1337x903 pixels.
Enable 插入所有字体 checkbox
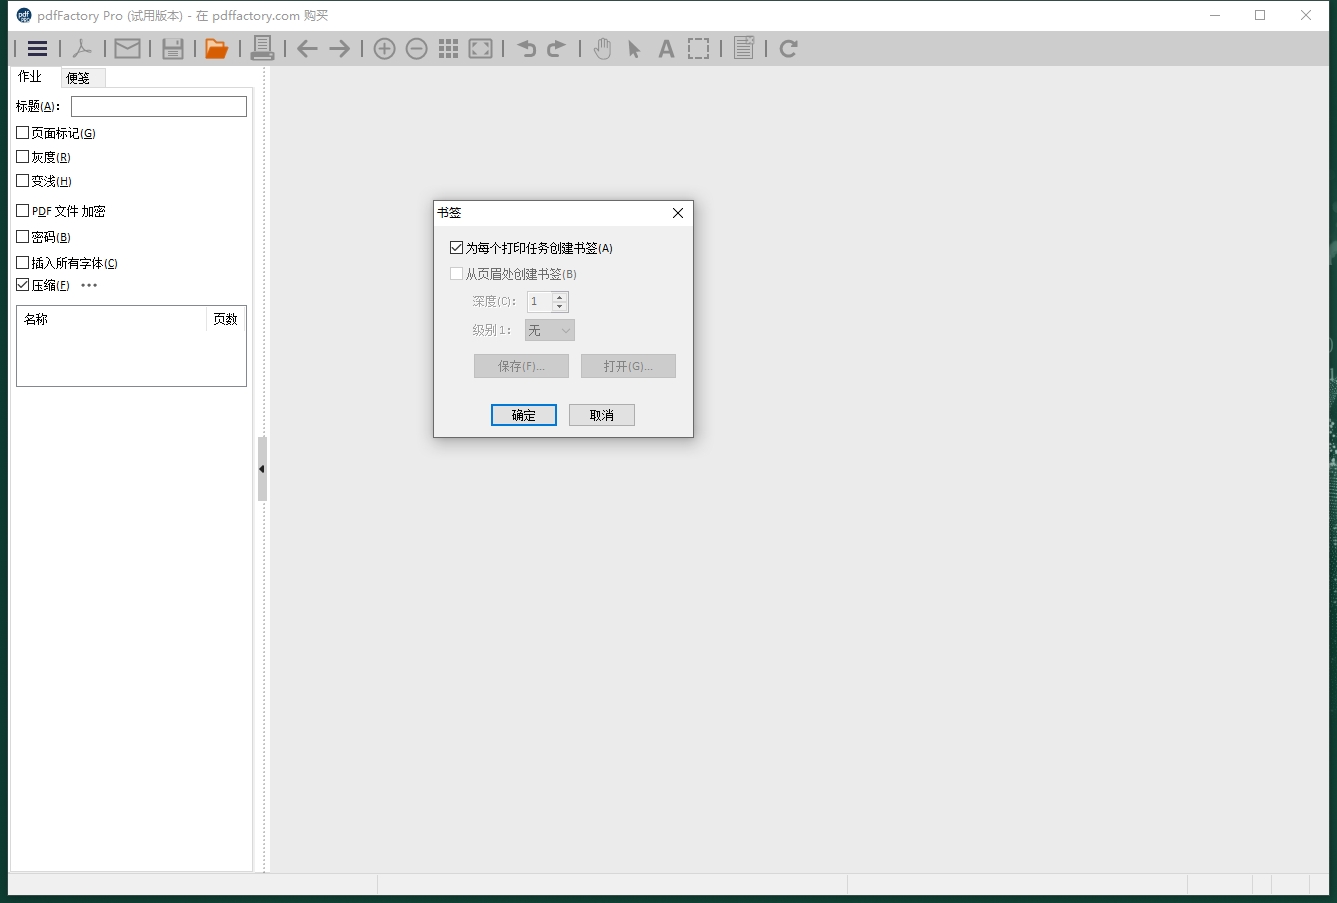[23, 262]
